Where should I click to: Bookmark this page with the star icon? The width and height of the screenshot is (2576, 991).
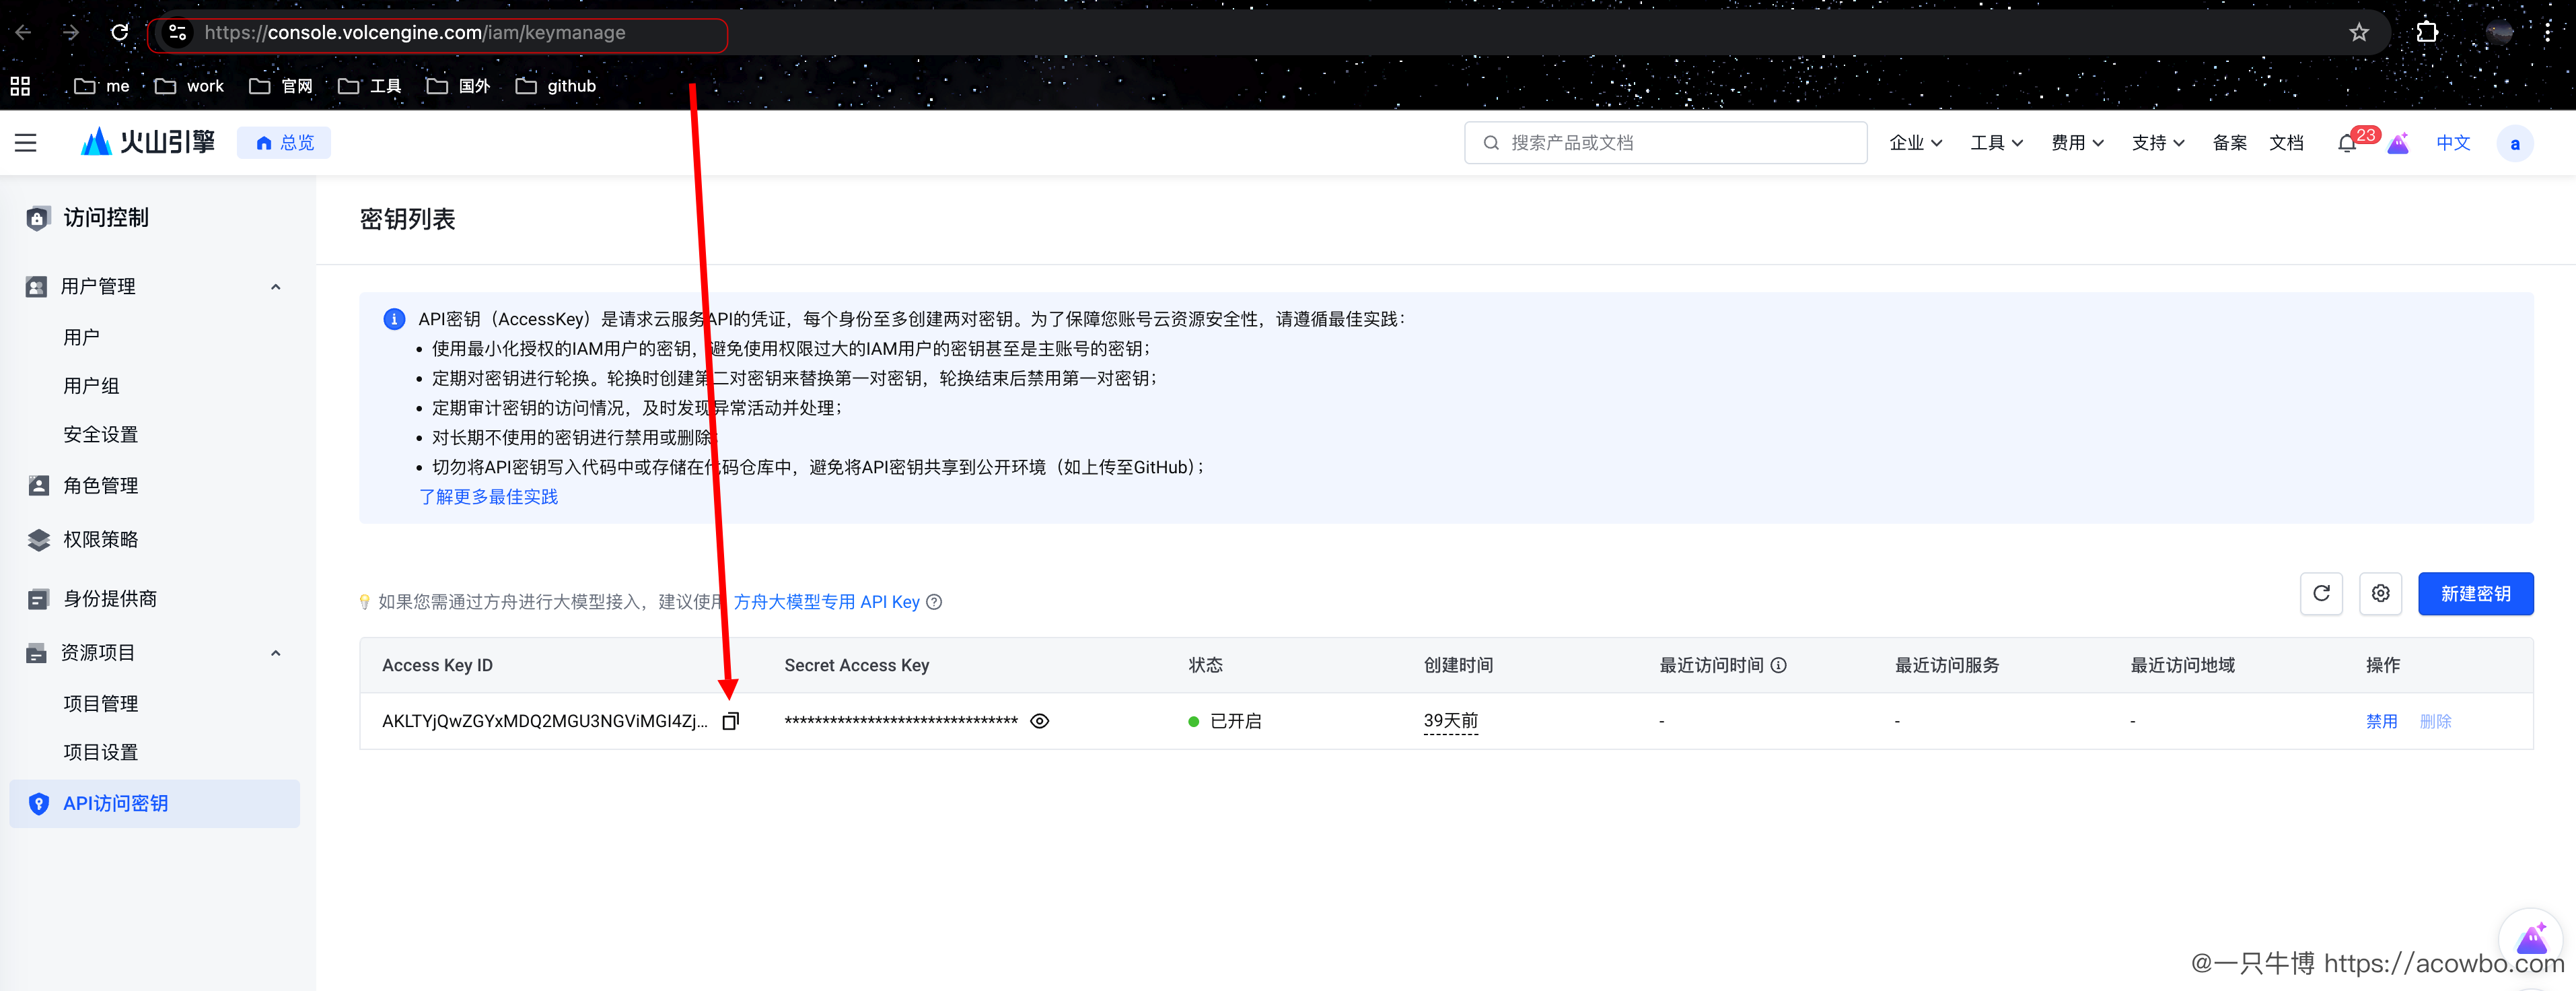click(2359, 32)
